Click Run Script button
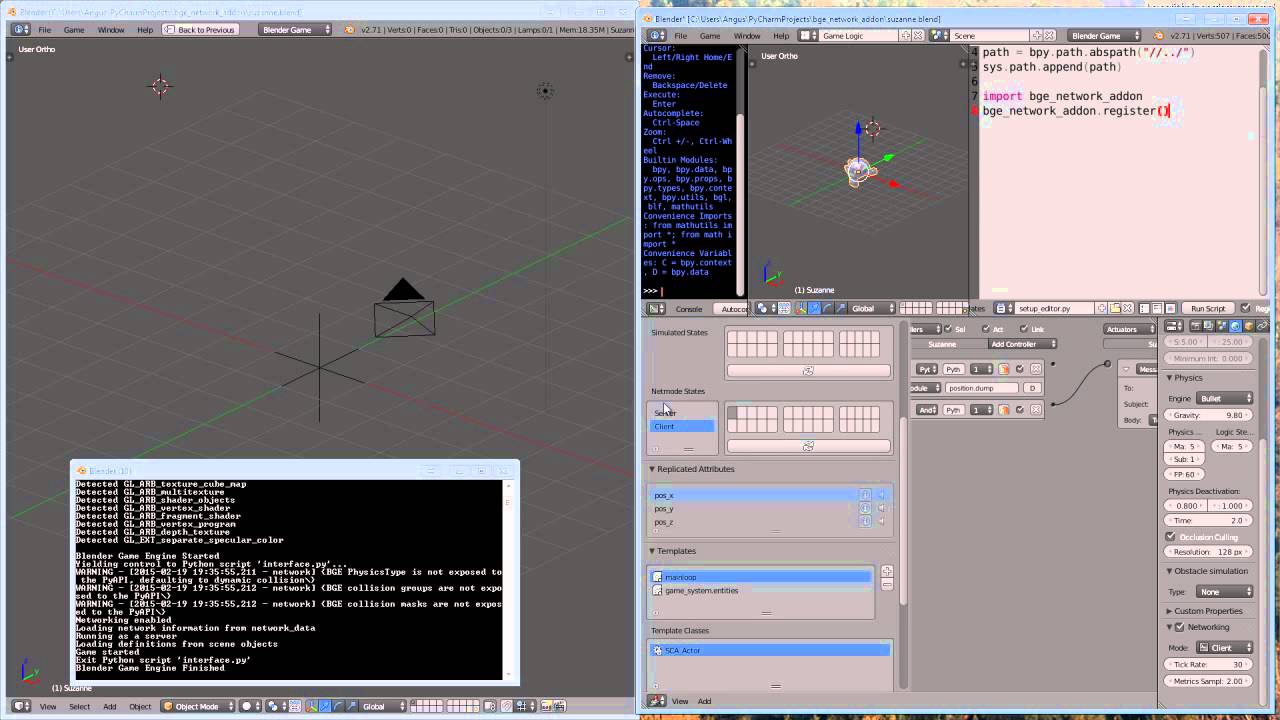The width and height of the screenshot is (1280, 720). [1208, 308]
